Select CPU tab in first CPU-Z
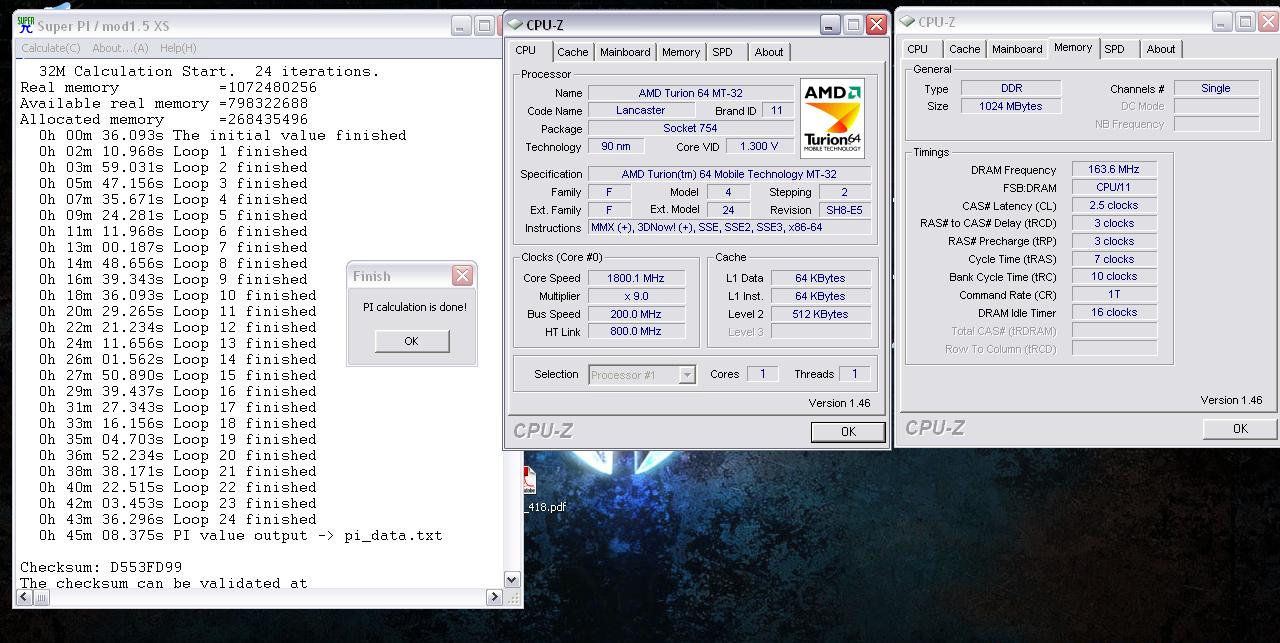Screen dimensions: 1280x643 click(x=526, y=51)
